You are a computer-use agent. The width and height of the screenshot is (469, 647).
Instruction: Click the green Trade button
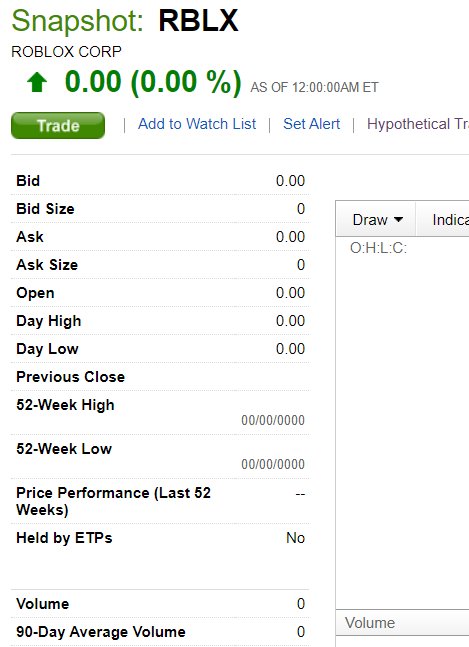point(58,125)
